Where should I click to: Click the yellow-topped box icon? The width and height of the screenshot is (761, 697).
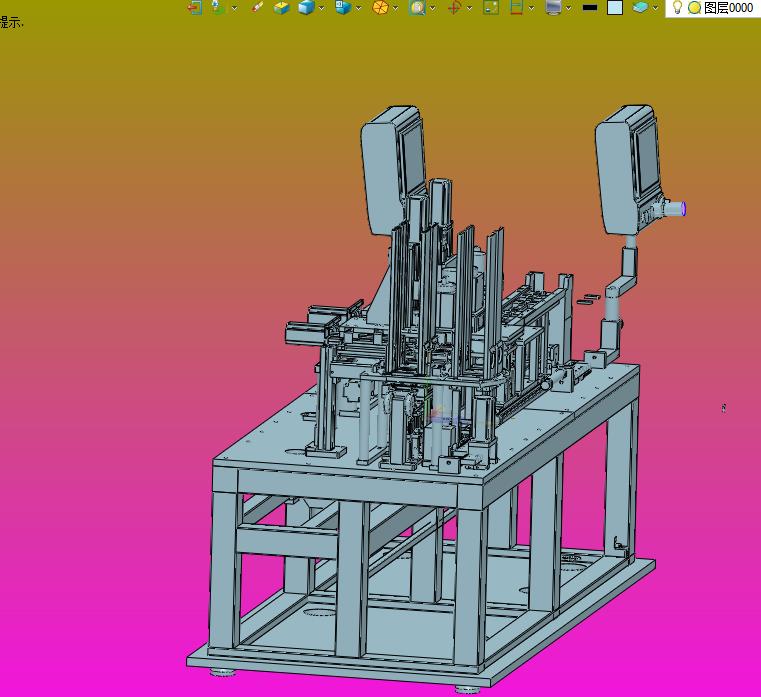[281, 7]
